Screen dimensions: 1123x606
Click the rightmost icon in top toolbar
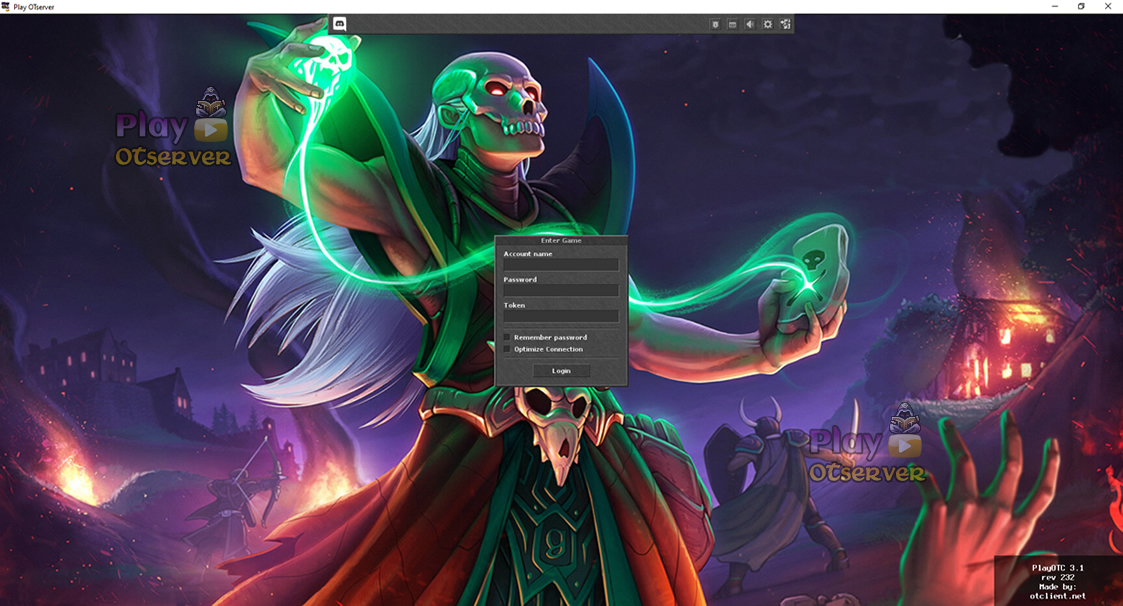tap(785, 24)
